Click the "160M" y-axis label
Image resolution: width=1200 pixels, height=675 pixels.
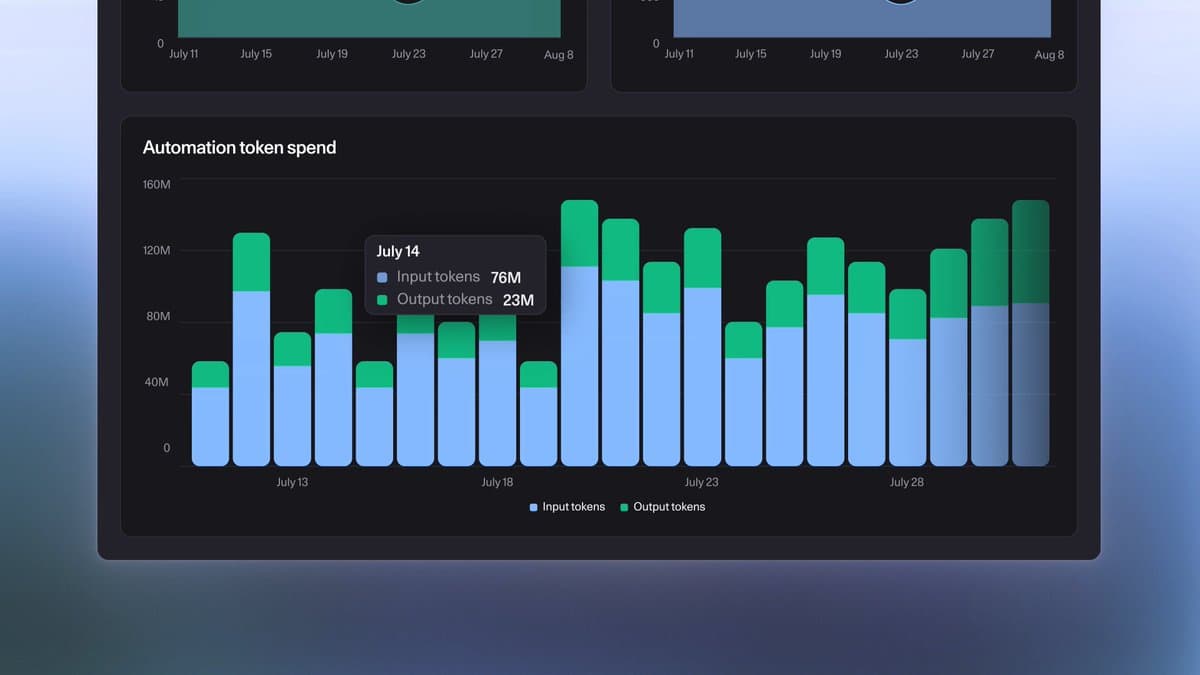click(x=157, y=184)
